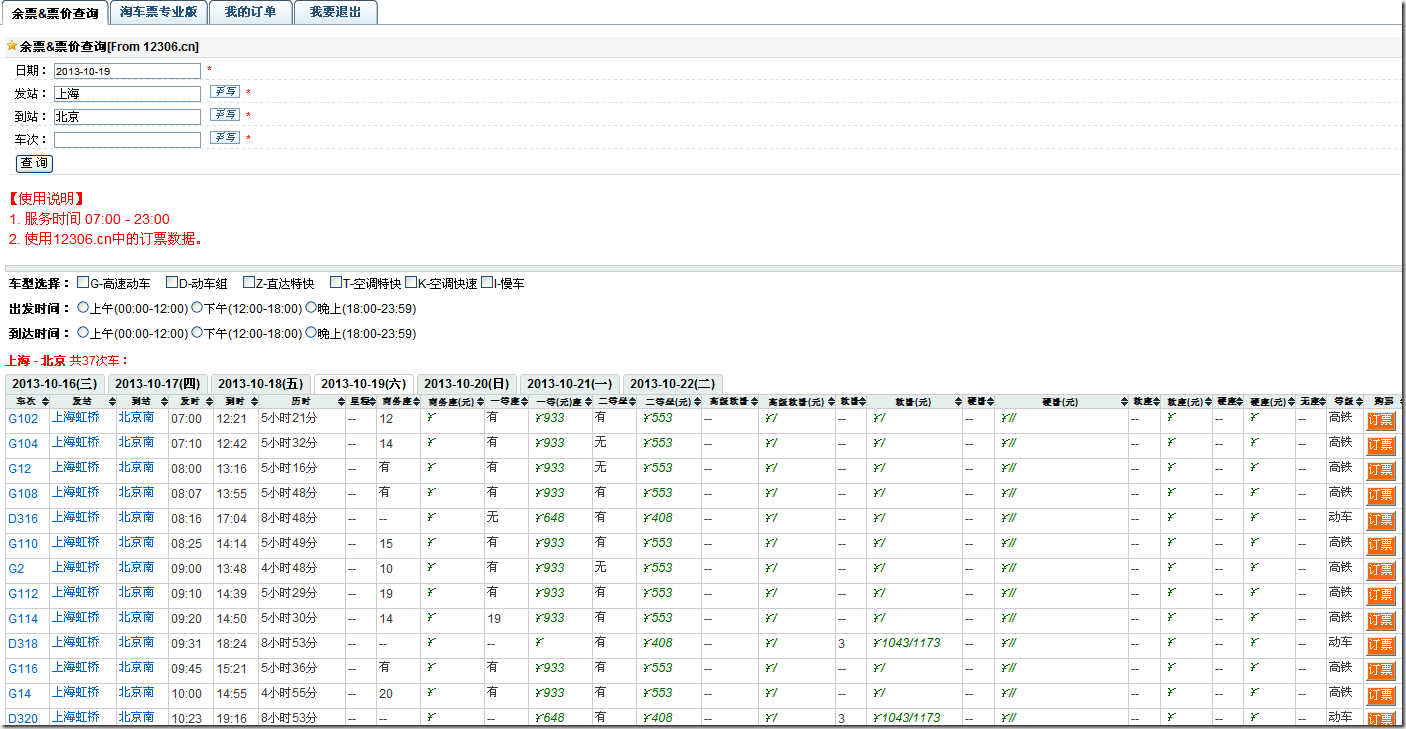The image size is (1406, 729).
Task: Switch to date tab 2013-10-16(三)
Action: (x=54, y=384)
